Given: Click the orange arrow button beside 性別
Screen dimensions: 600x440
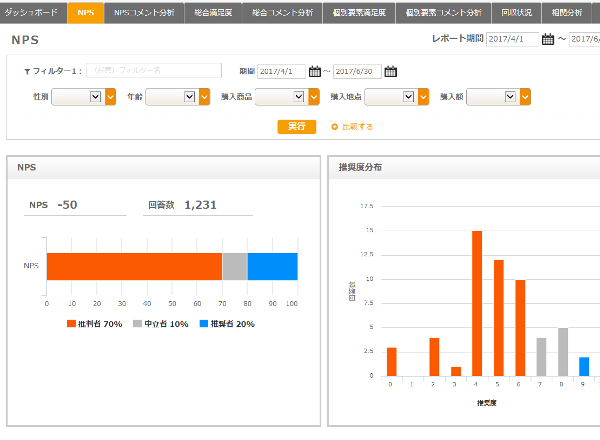Looking at the screenshot, I should pyautogui.click(x=111, y=97).
